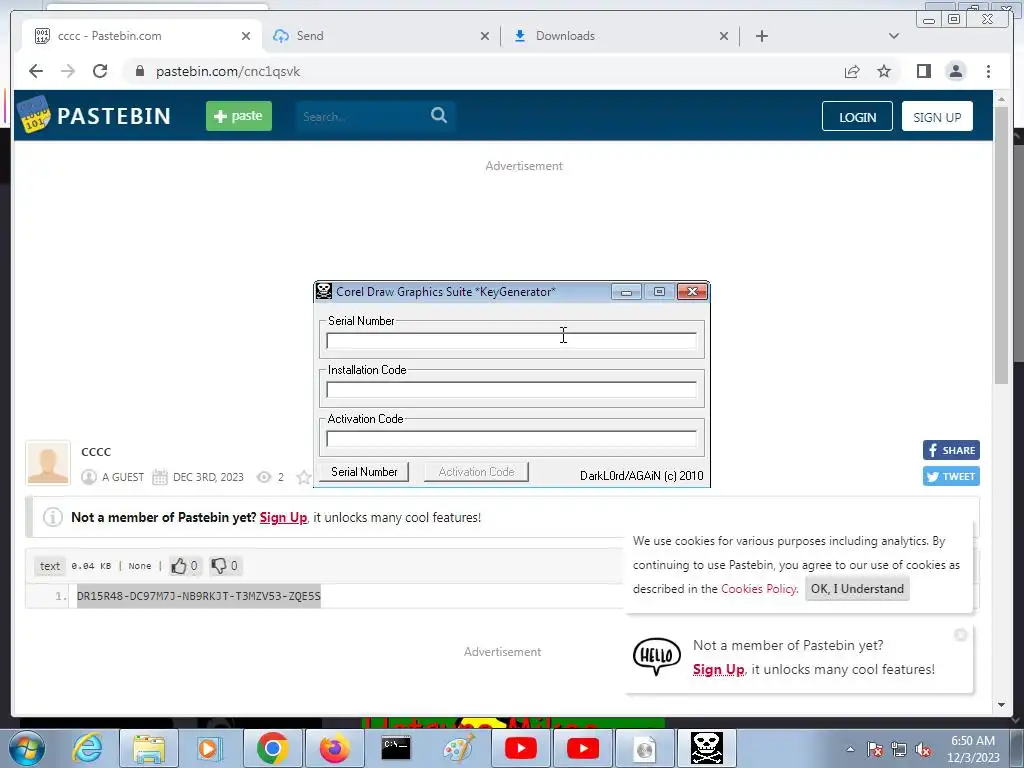Open the share page icon in address bar
1024x768 pixels.
852,71
